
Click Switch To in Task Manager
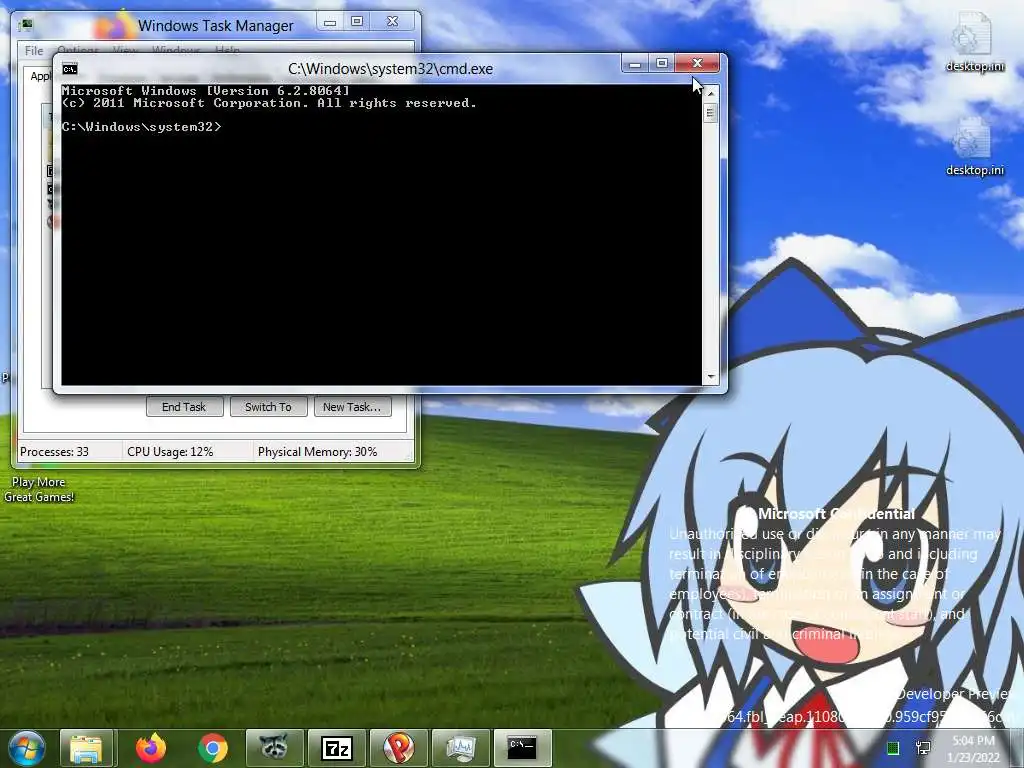[268, 407]
